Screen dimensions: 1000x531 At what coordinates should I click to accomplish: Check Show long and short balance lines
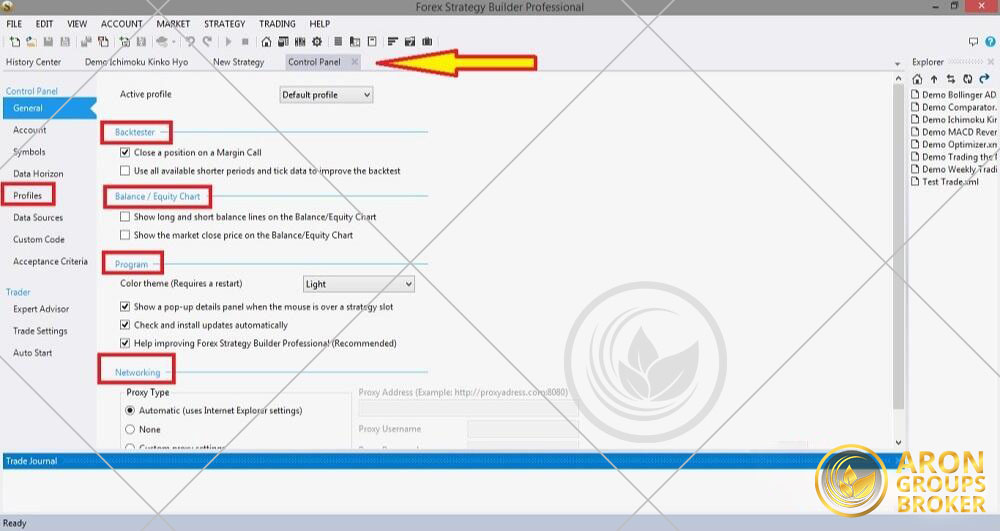click(x=125, y=217)
